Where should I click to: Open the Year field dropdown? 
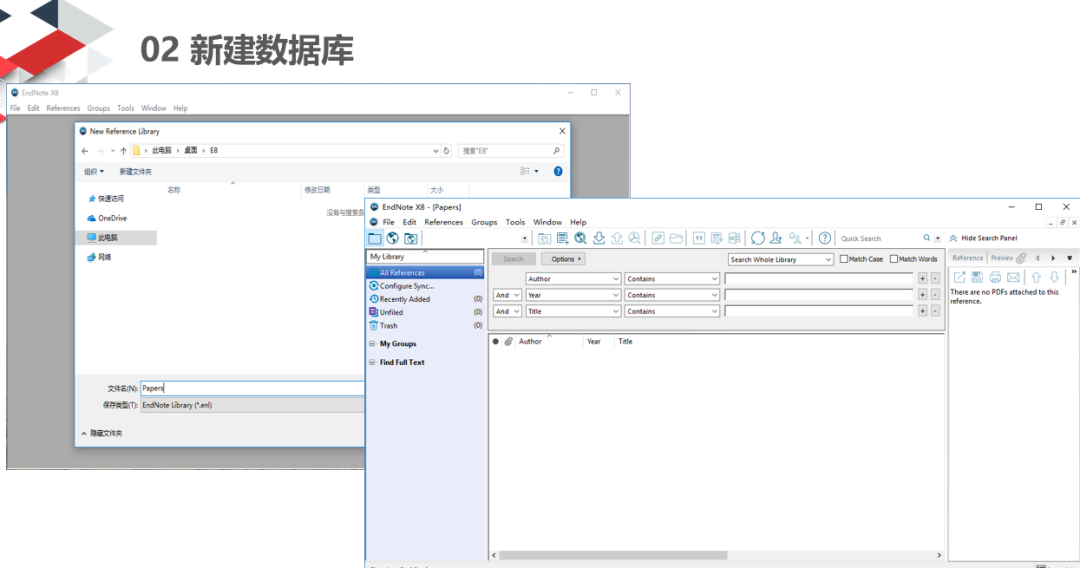point(573,295)
